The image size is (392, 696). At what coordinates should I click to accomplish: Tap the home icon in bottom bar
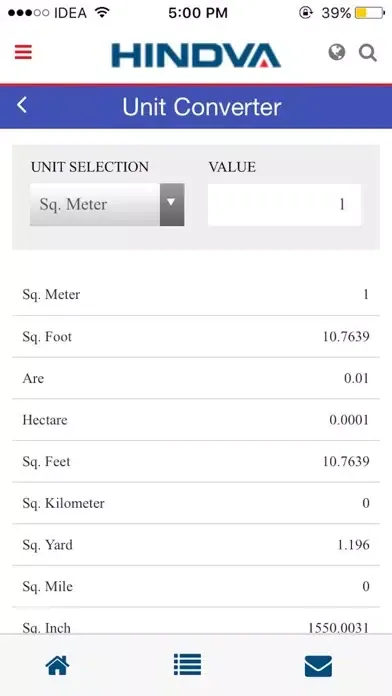[x=57, y=665]
